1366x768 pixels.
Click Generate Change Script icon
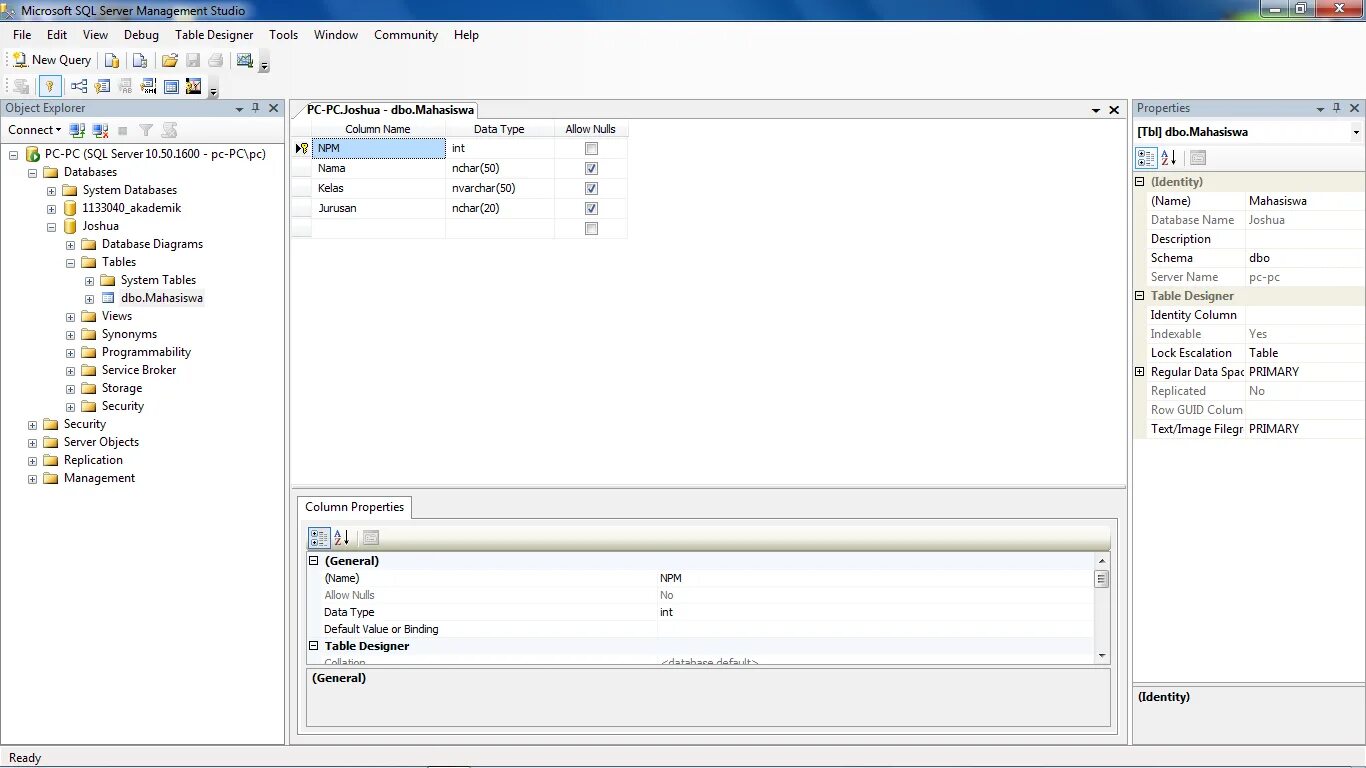click(x=21, y=87)
